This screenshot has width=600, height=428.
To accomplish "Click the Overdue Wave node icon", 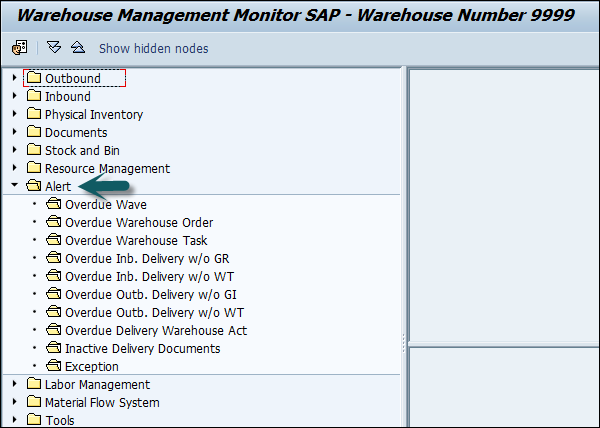I will tap(54, 205).
